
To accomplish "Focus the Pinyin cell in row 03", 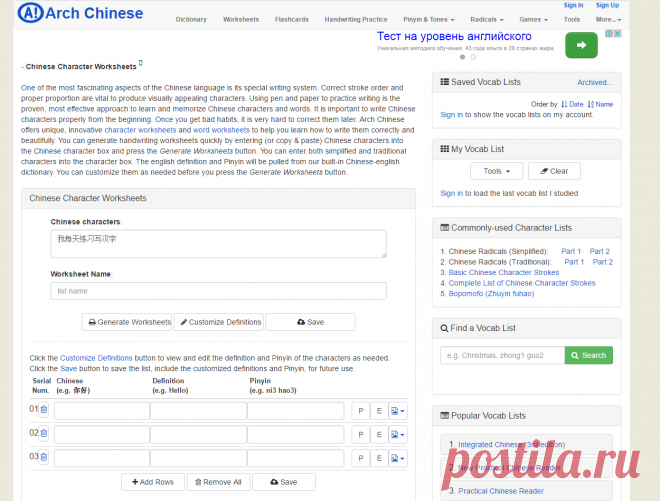I will tap(295, 458).
